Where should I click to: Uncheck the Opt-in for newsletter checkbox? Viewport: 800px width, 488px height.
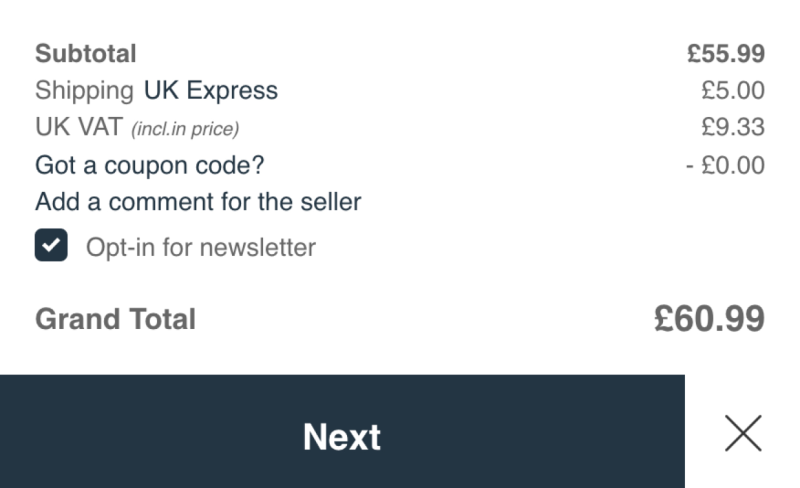click(x=51, y=245)
